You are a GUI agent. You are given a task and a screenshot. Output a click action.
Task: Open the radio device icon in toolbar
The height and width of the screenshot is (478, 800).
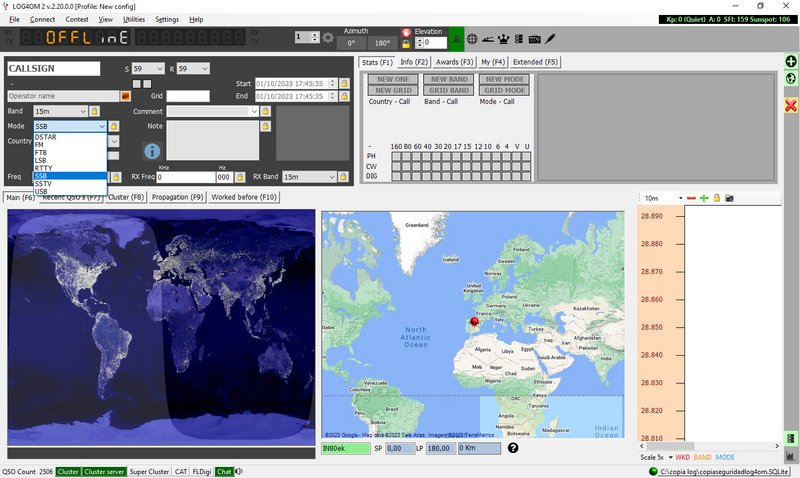pos(534,39)
